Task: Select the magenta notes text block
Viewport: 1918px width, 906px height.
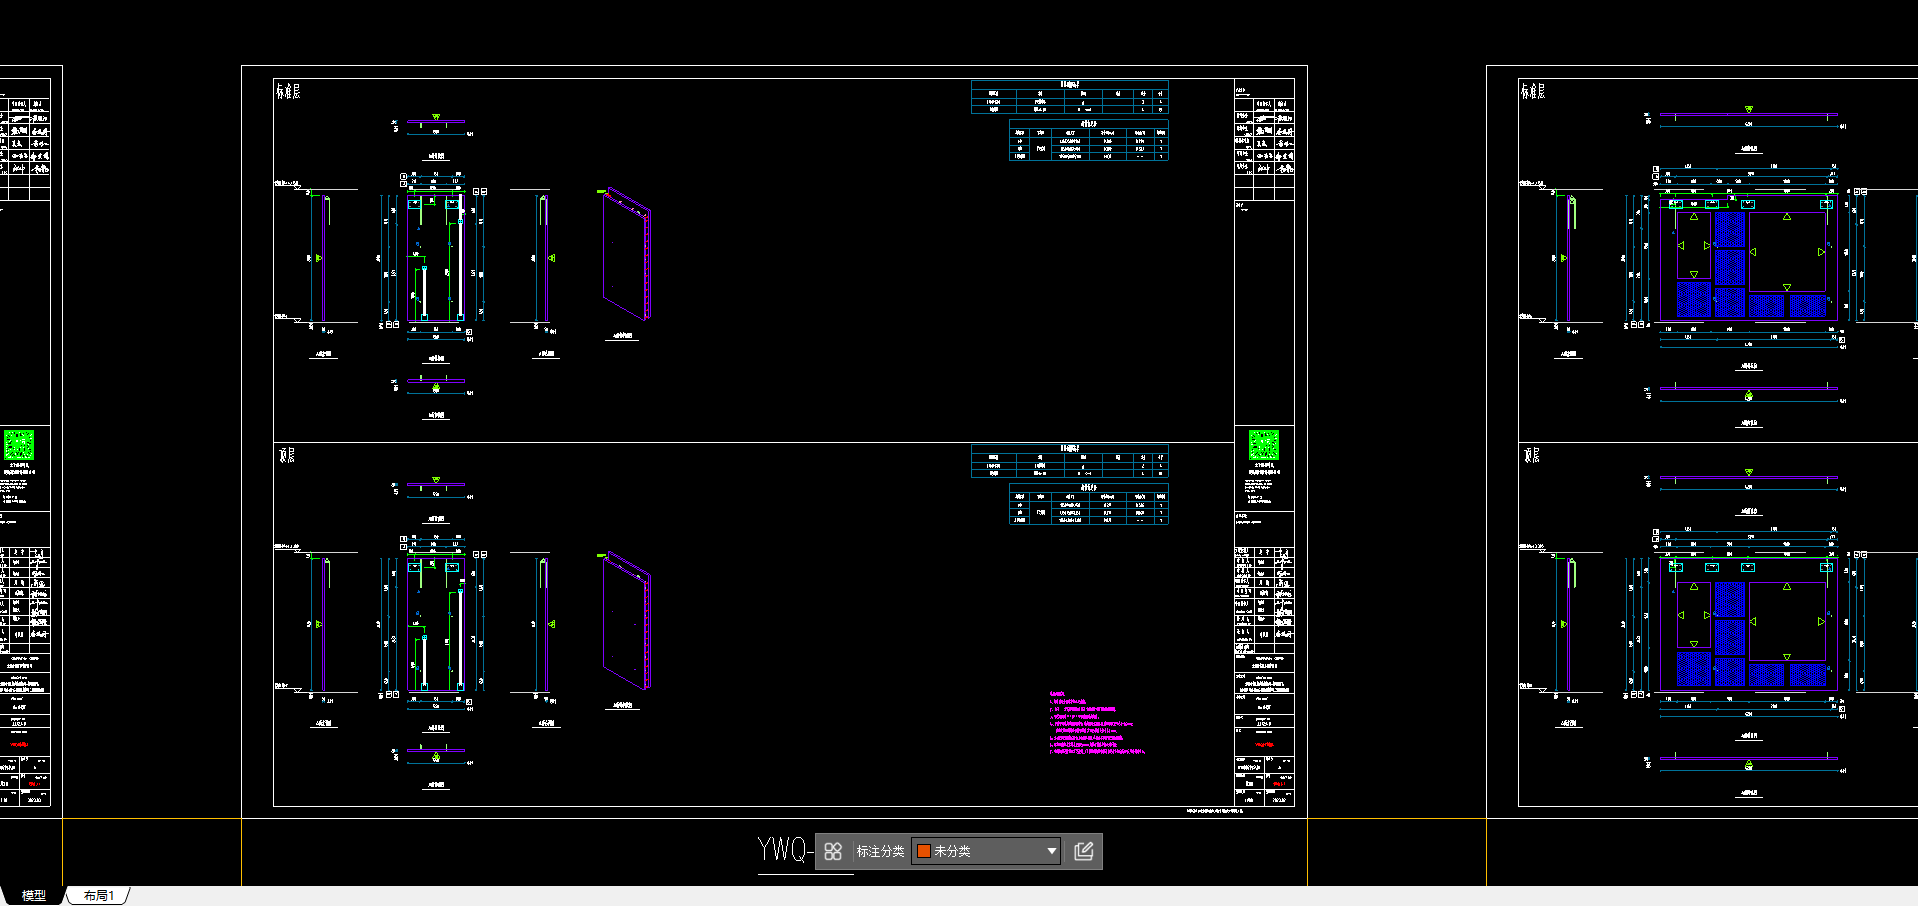Action: tap(1097, 722)
